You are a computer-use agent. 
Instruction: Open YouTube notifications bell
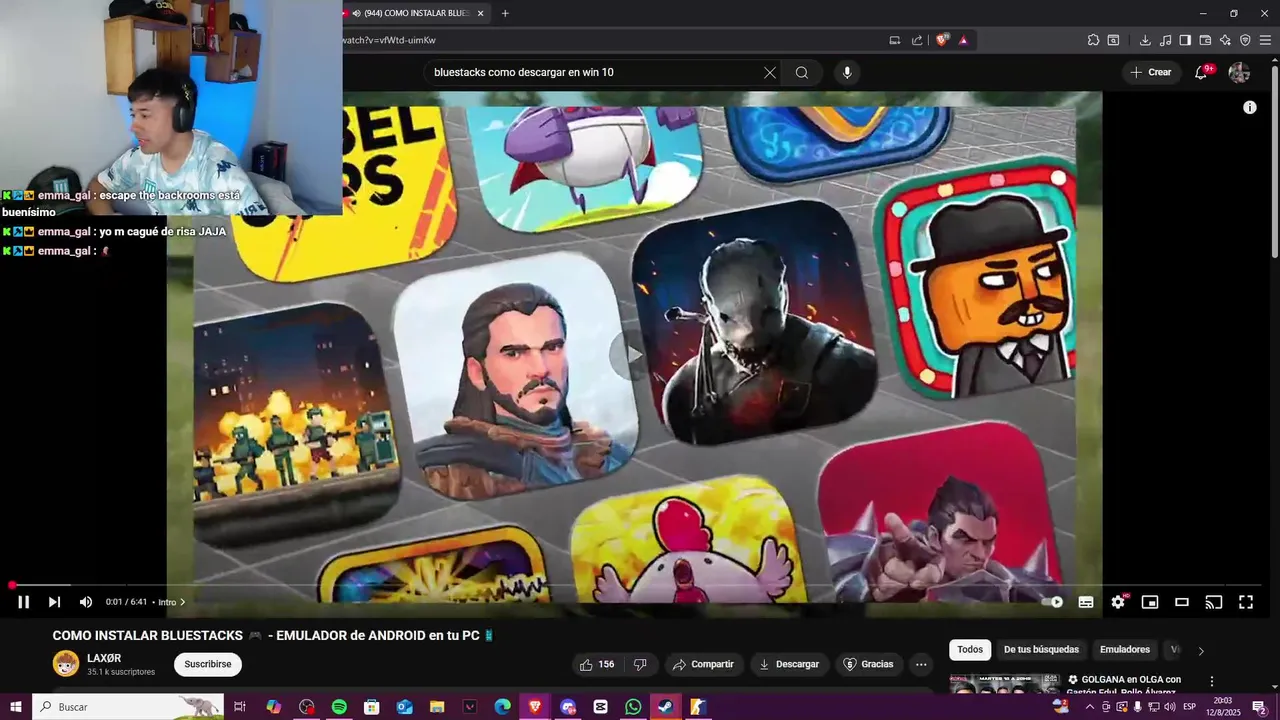(1202, 72)
